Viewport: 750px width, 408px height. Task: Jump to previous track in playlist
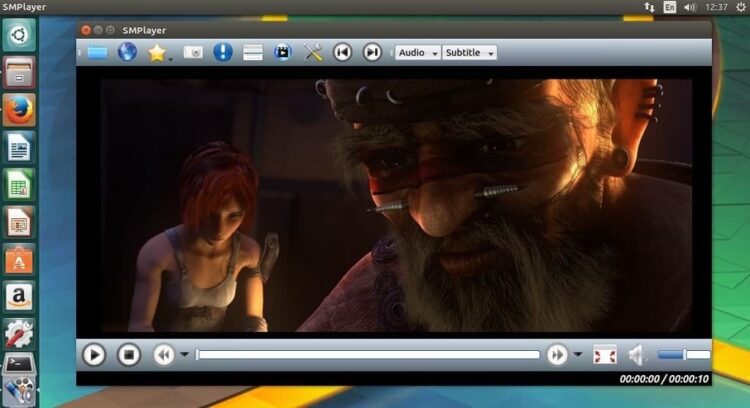(342, 52)
